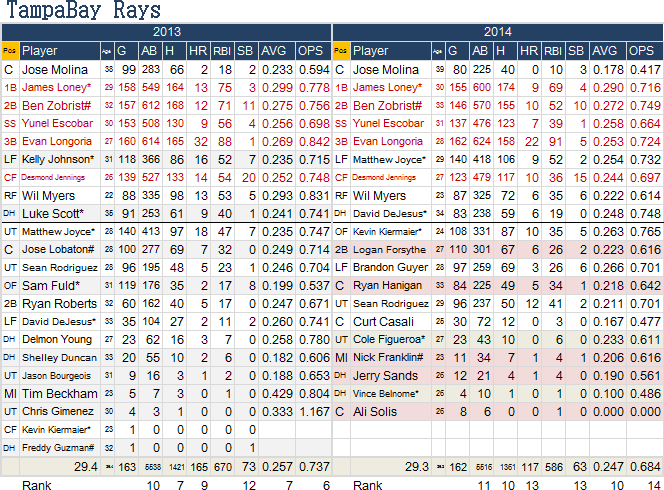Select Ben Zobrist# in the 2014 table

[387, 105]
